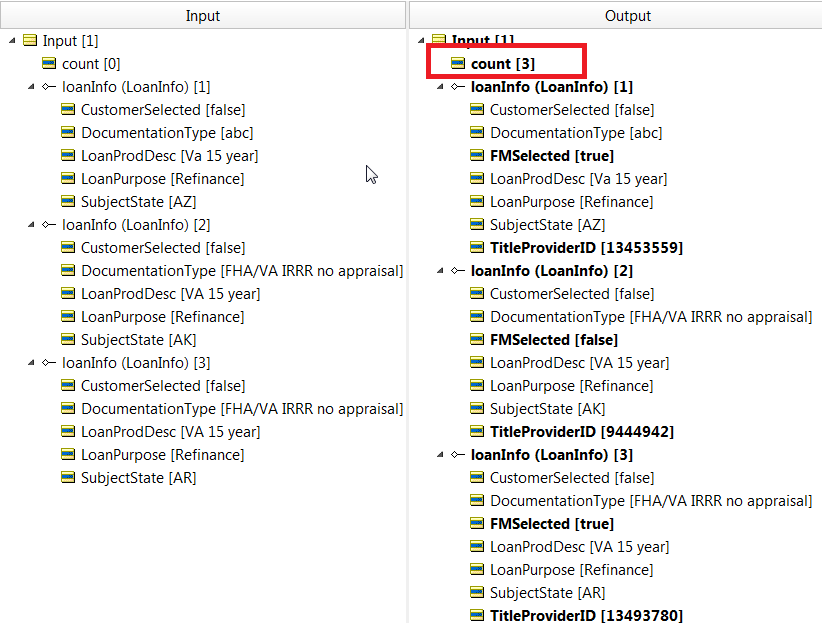Click the icon beside TitleProviderID [13493780]
This screenshot has width=822, height=628.
pyautogui.click(x=477, y=615)
